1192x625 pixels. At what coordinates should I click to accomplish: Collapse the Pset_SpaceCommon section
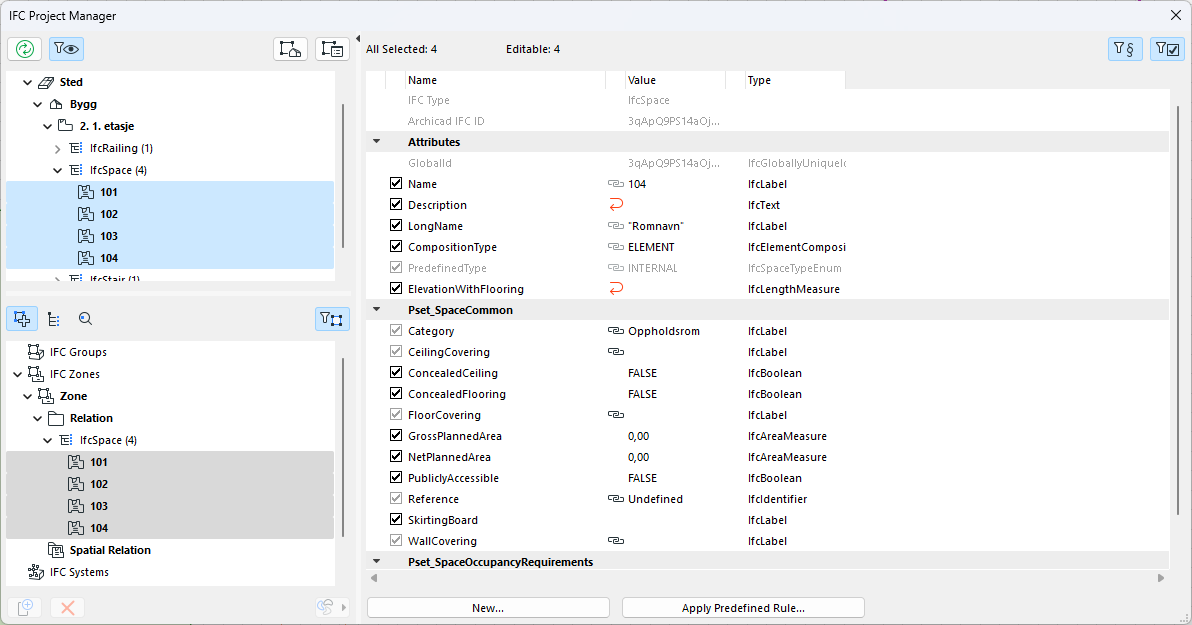coord(377,310)
